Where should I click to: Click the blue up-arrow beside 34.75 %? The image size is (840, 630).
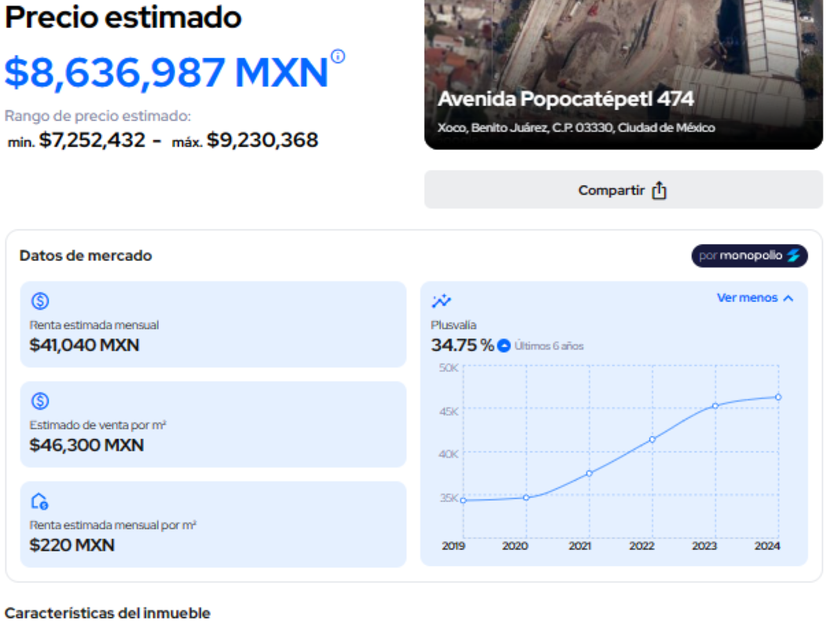click(504, 346)
